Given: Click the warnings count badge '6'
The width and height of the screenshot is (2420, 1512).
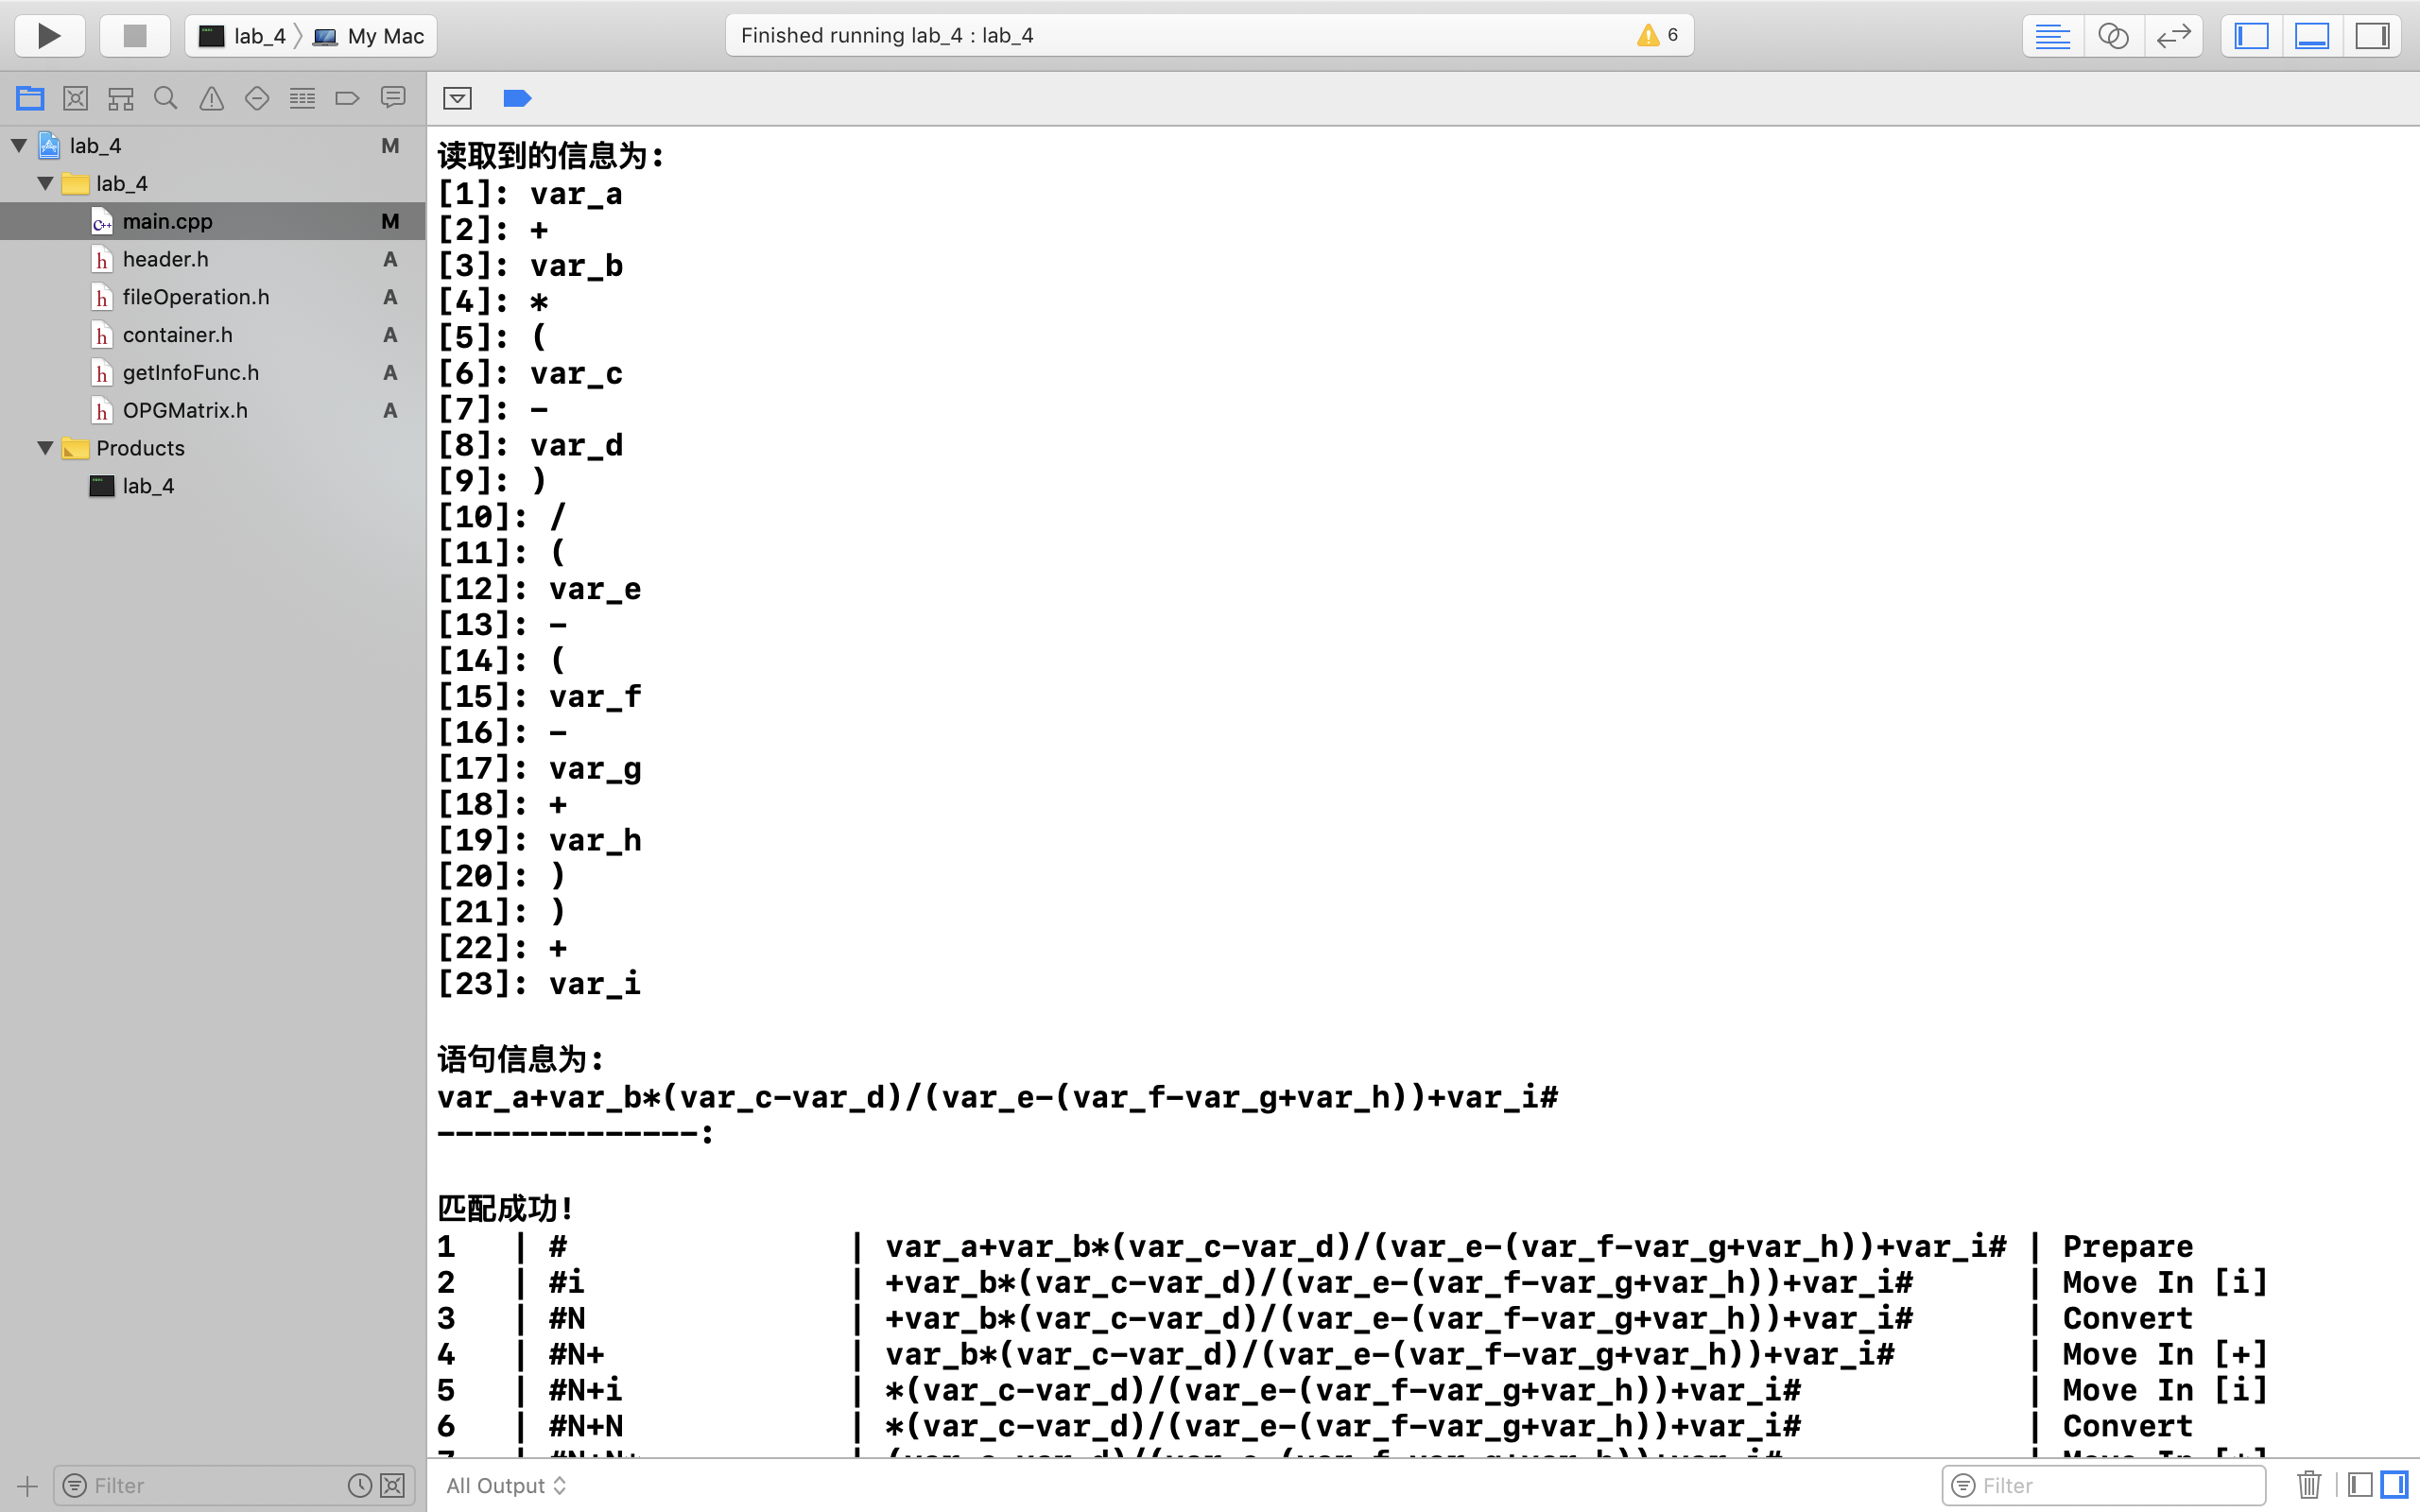Looking at the screenshot, I should (x=1657, y=33).
